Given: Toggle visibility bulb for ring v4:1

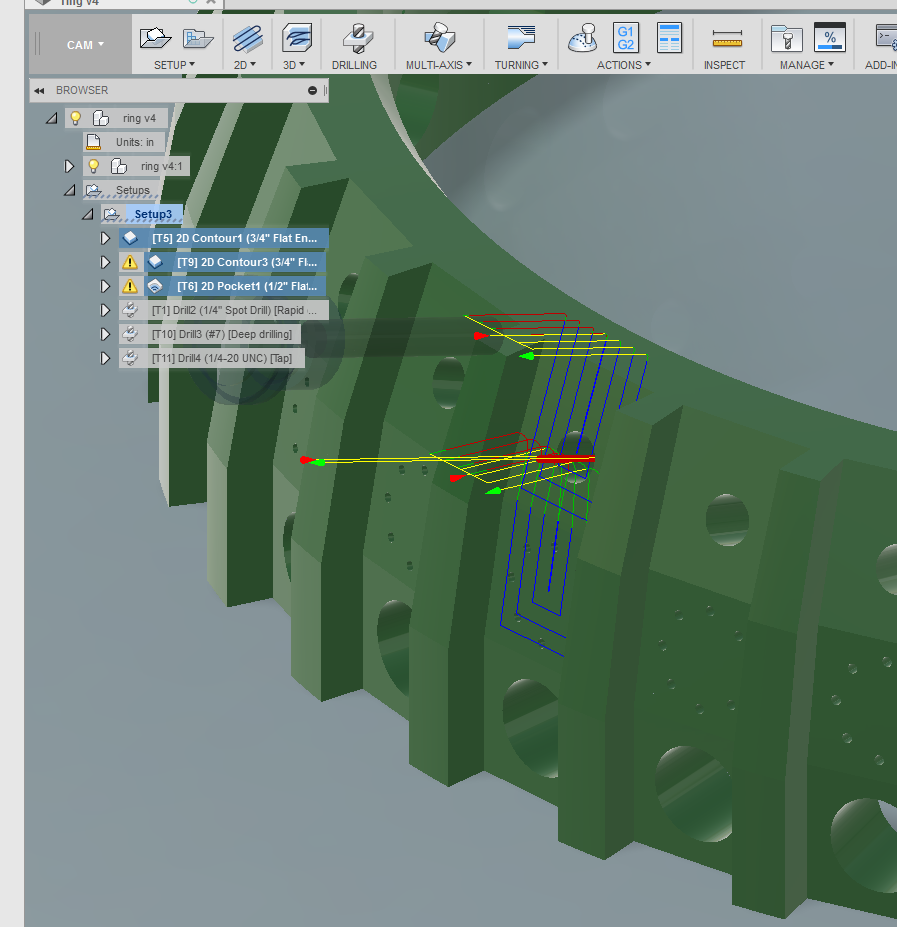Looking at the screenshot, I should [x=93, y=166].
